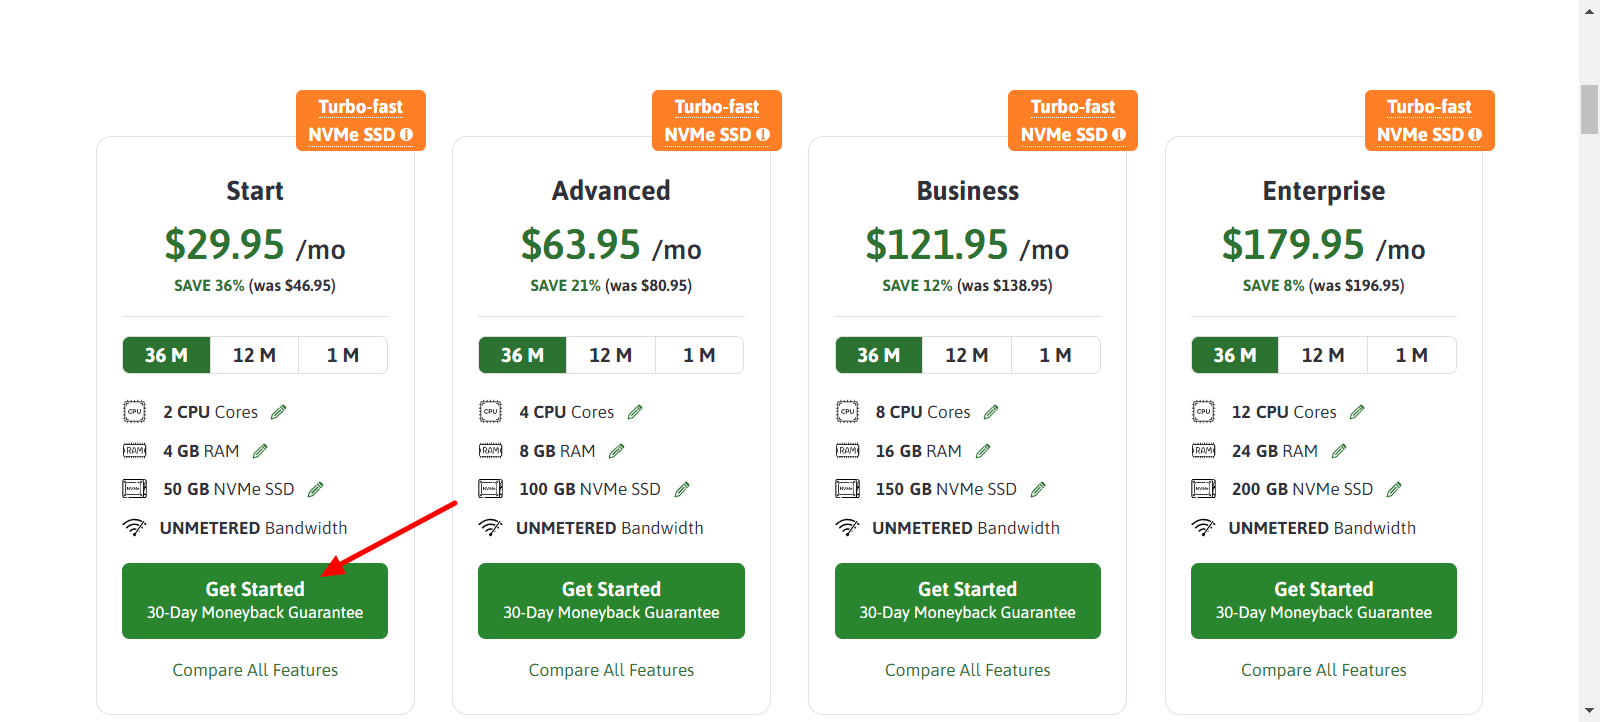Edit 24 GB RAM pencil icon
The image size is (1600, 722).
pyautogui.click(x=1339, y=451)
